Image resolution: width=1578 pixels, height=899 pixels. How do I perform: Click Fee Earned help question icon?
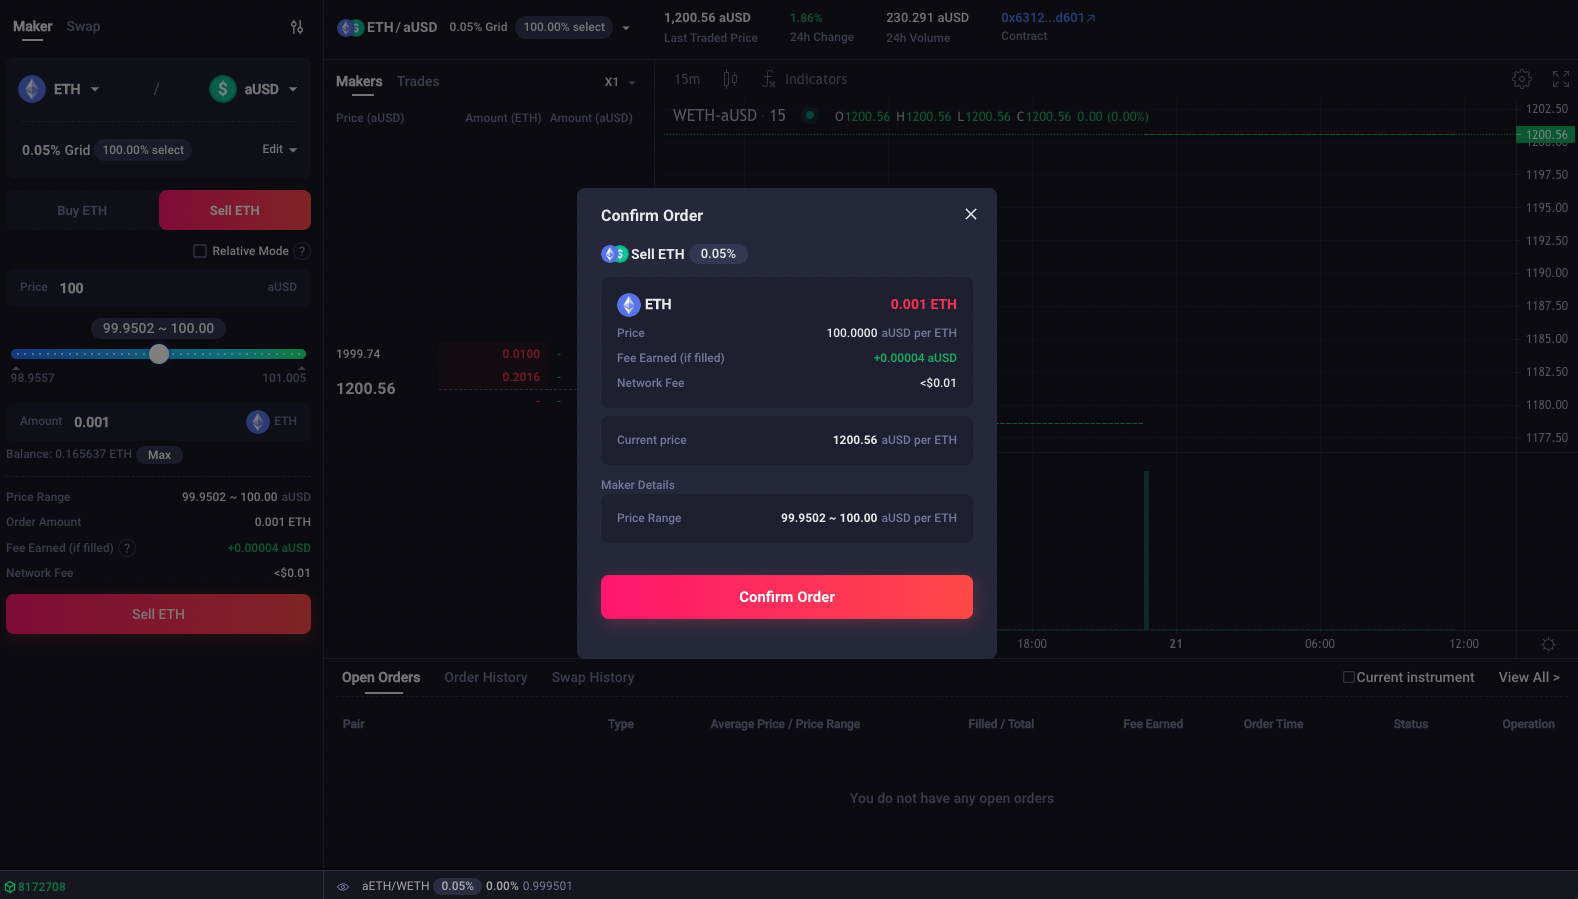pos(127,548)
